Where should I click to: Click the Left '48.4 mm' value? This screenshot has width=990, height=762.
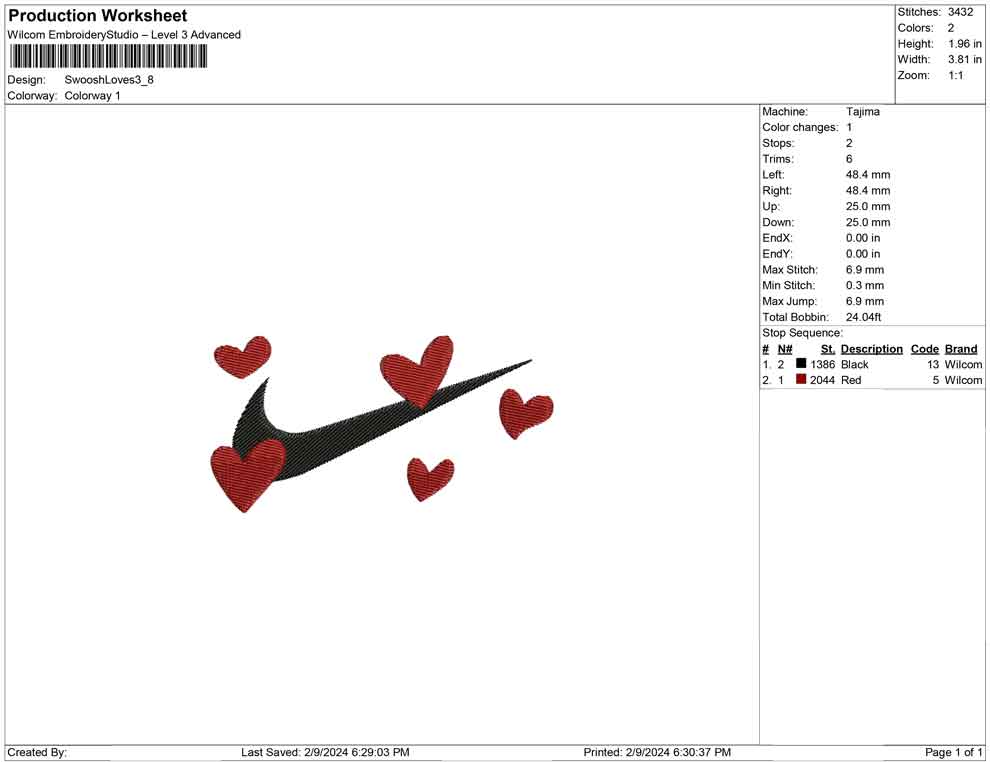[x=868, y=175]
